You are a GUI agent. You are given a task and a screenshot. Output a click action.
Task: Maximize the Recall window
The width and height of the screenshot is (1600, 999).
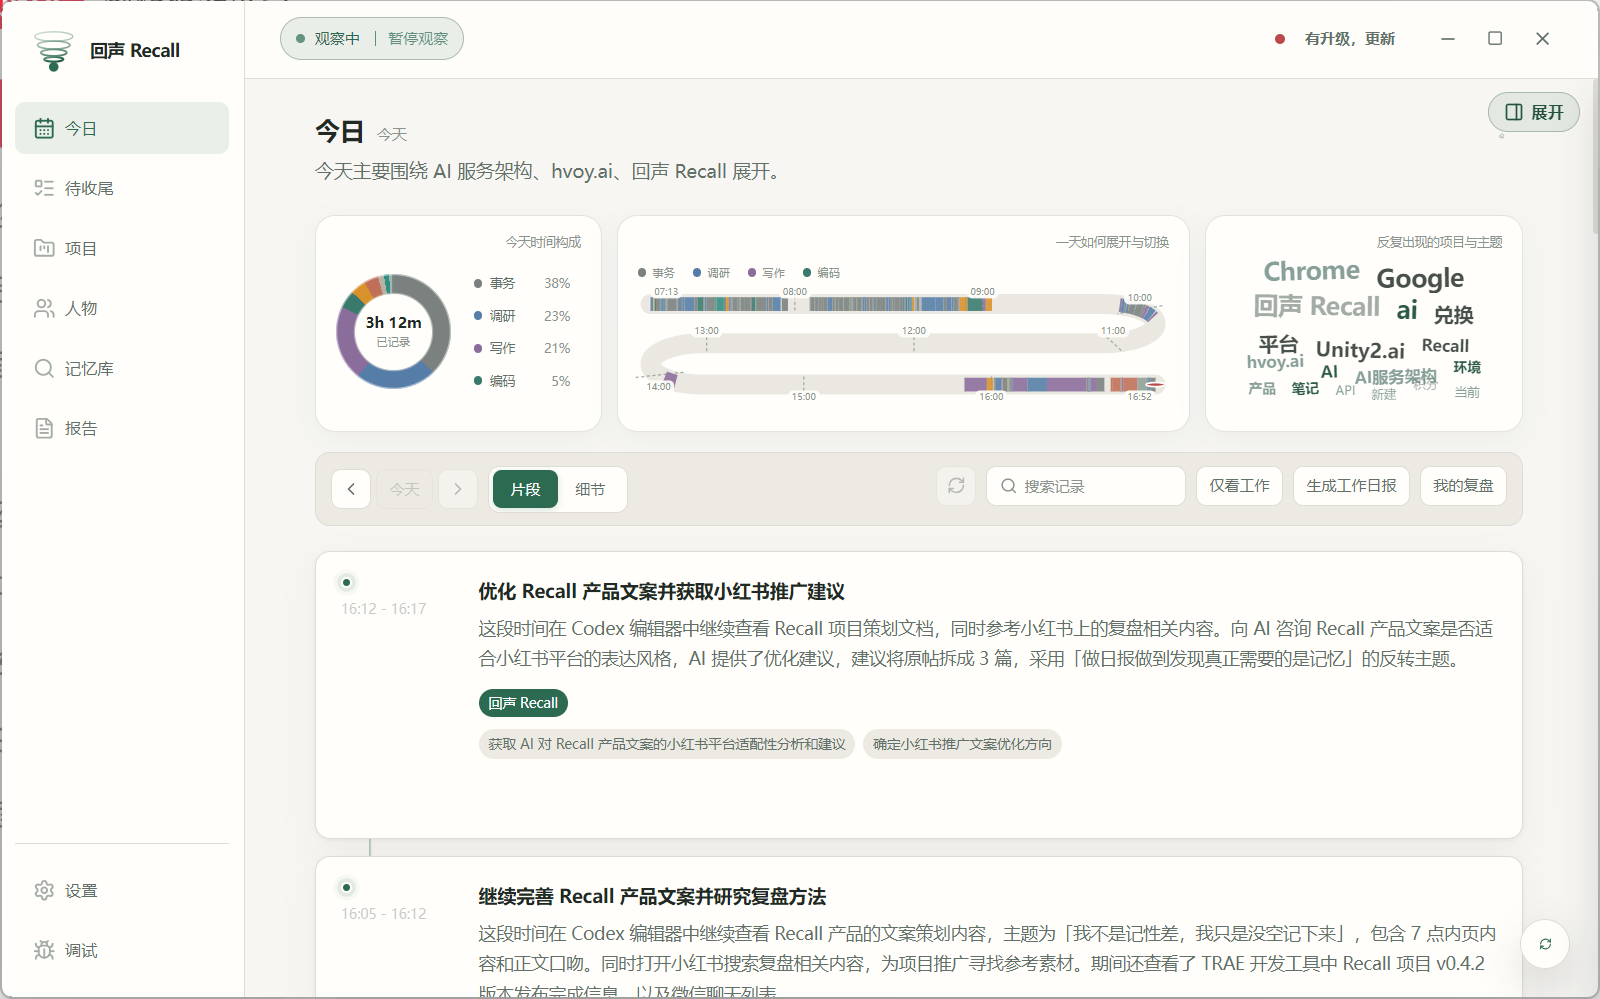tap(1495, 39)
